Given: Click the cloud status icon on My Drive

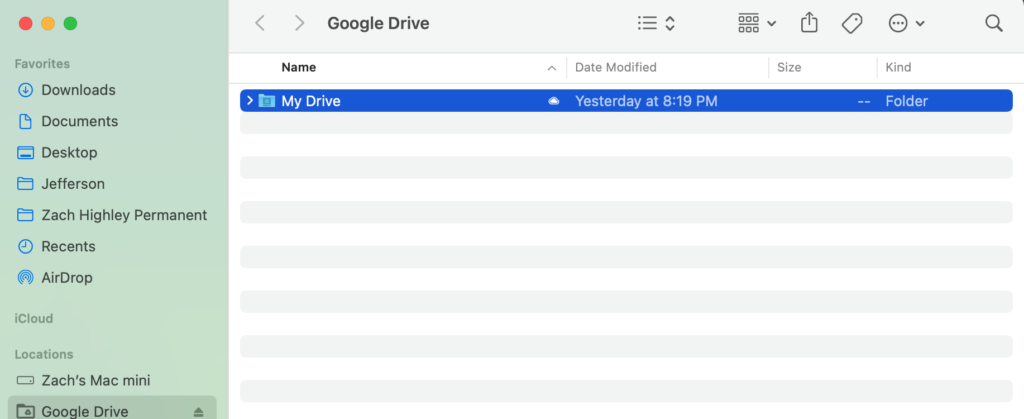Looking at the screenshot, I should pos(554,101).
